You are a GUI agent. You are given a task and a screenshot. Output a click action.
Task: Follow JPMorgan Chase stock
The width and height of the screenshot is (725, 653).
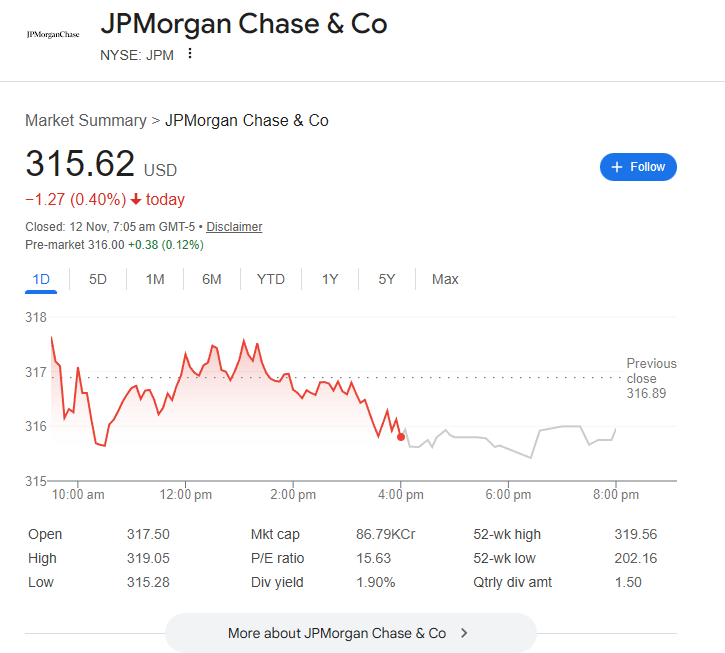(x=638, y=167)
